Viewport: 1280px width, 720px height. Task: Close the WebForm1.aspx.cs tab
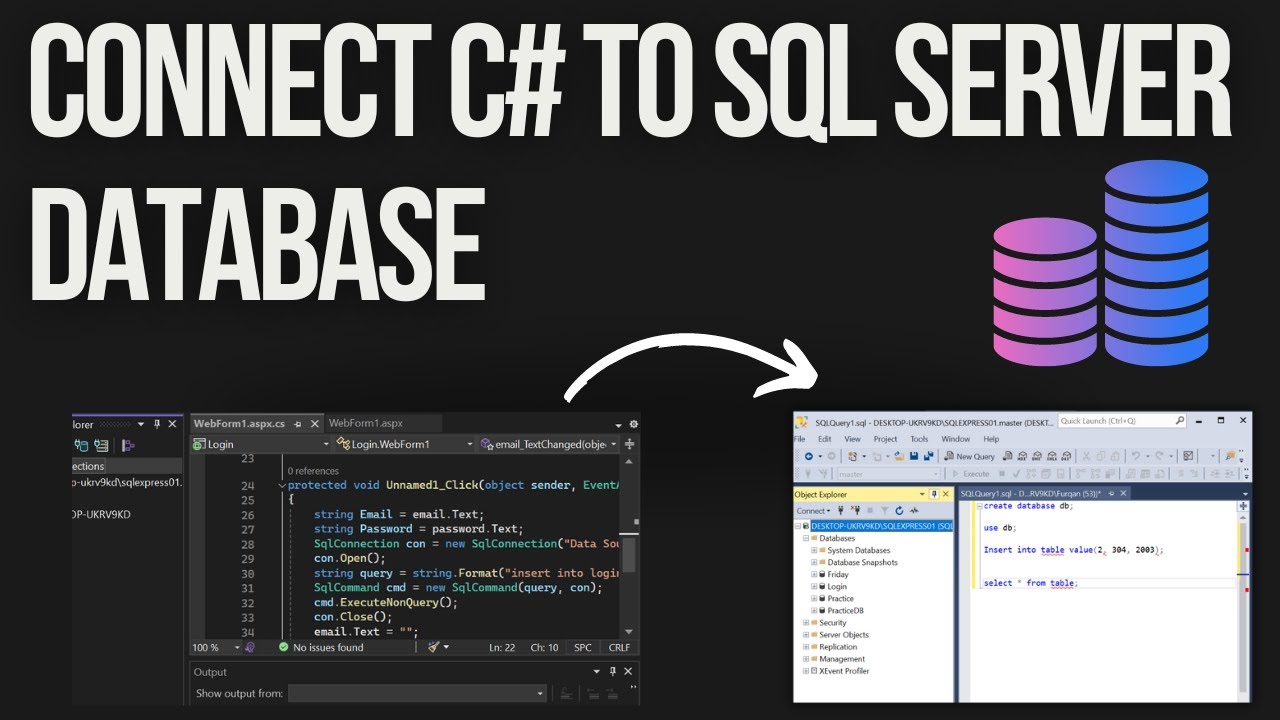(314, 424)
